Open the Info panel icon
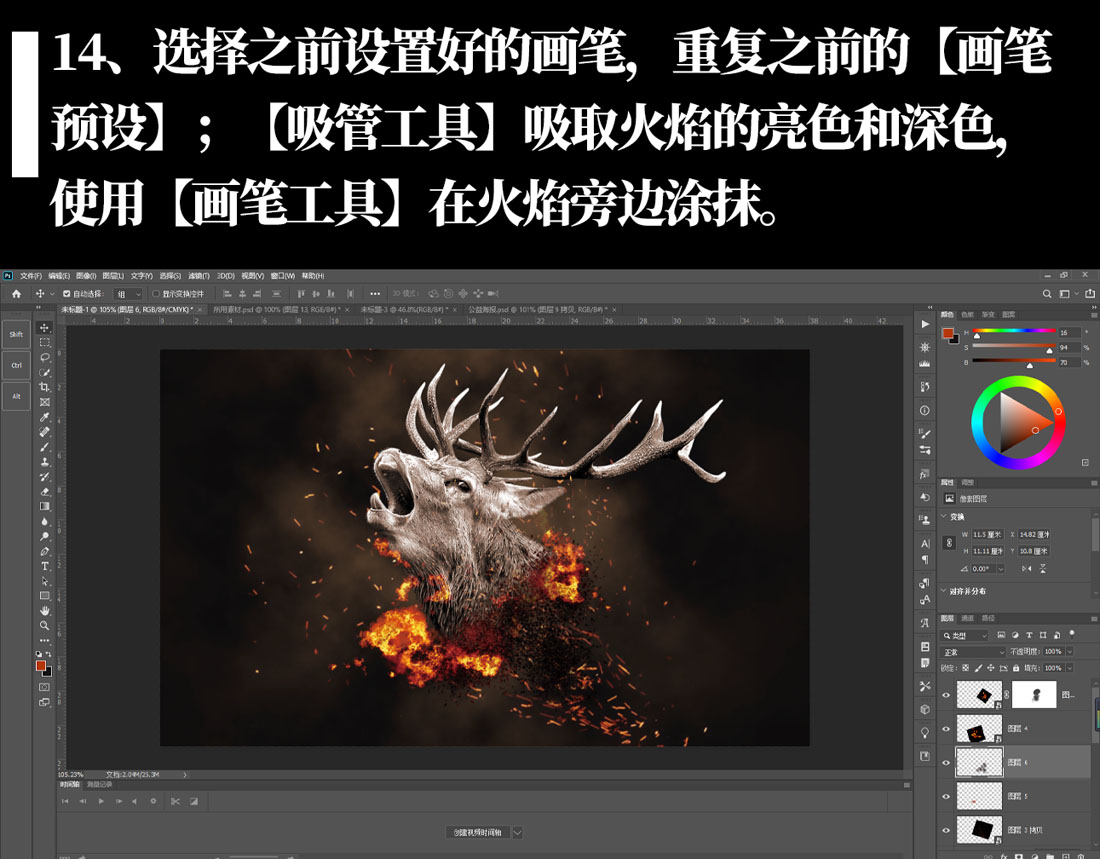This screenshot has height=859, width=1100. (x=925, y=410)
